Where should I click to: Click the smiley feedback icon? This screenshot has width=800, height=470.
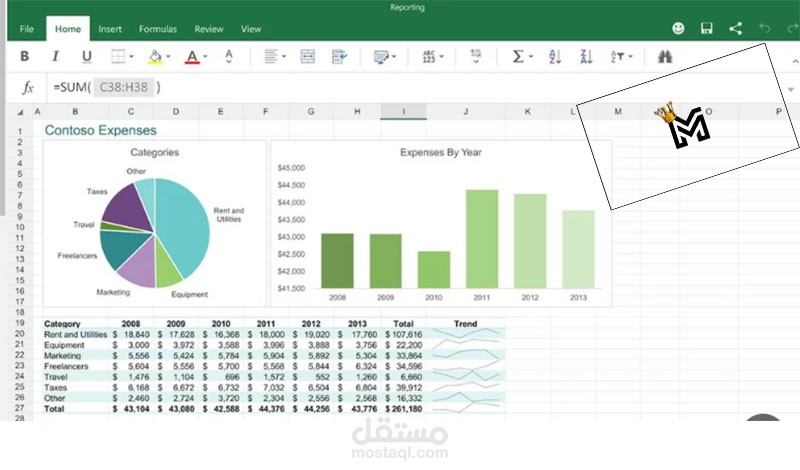click(x=678, y=28)
